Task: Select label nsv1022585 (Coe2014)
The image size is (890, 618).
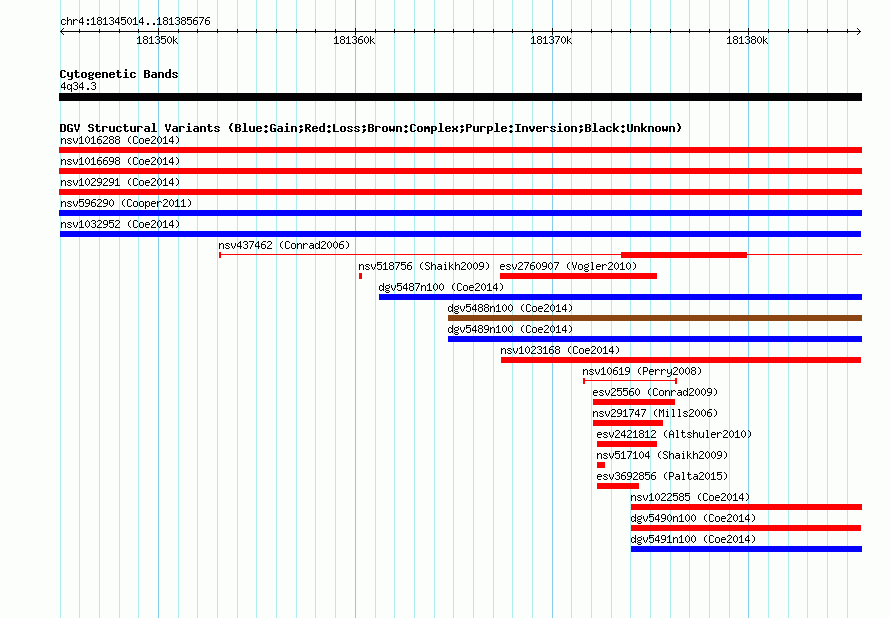Action: coord(690,497)
